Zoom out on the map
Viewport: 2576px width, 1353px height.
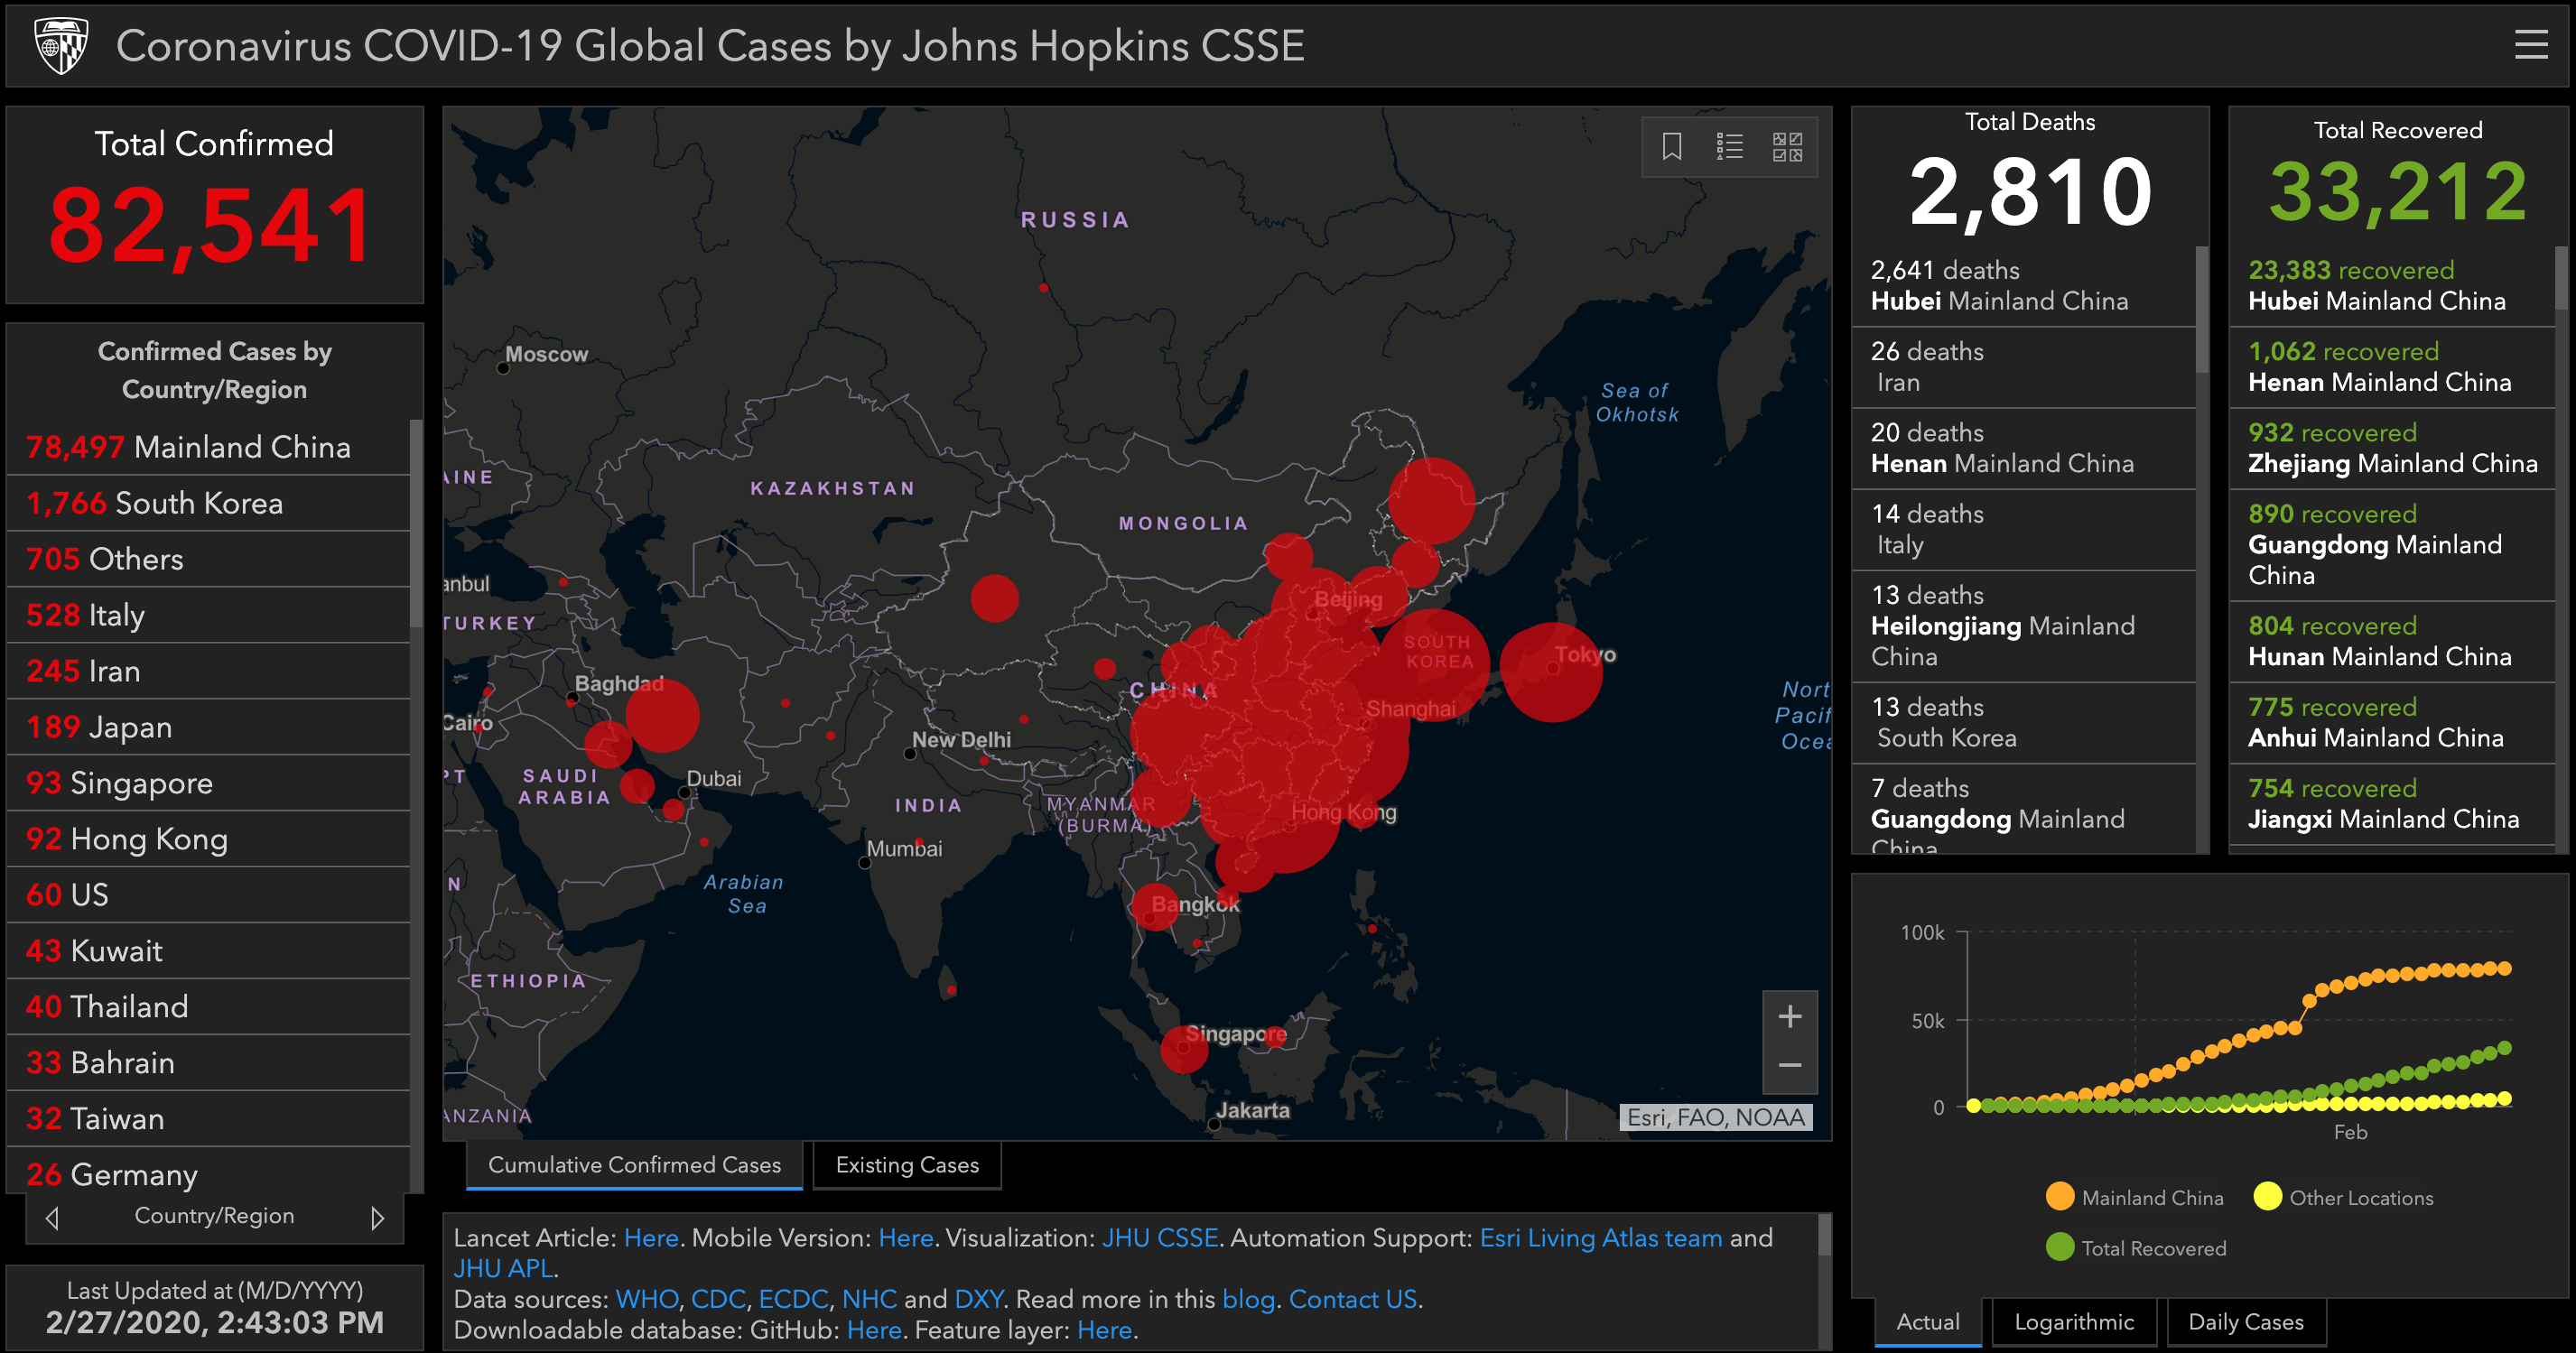1789,1066
